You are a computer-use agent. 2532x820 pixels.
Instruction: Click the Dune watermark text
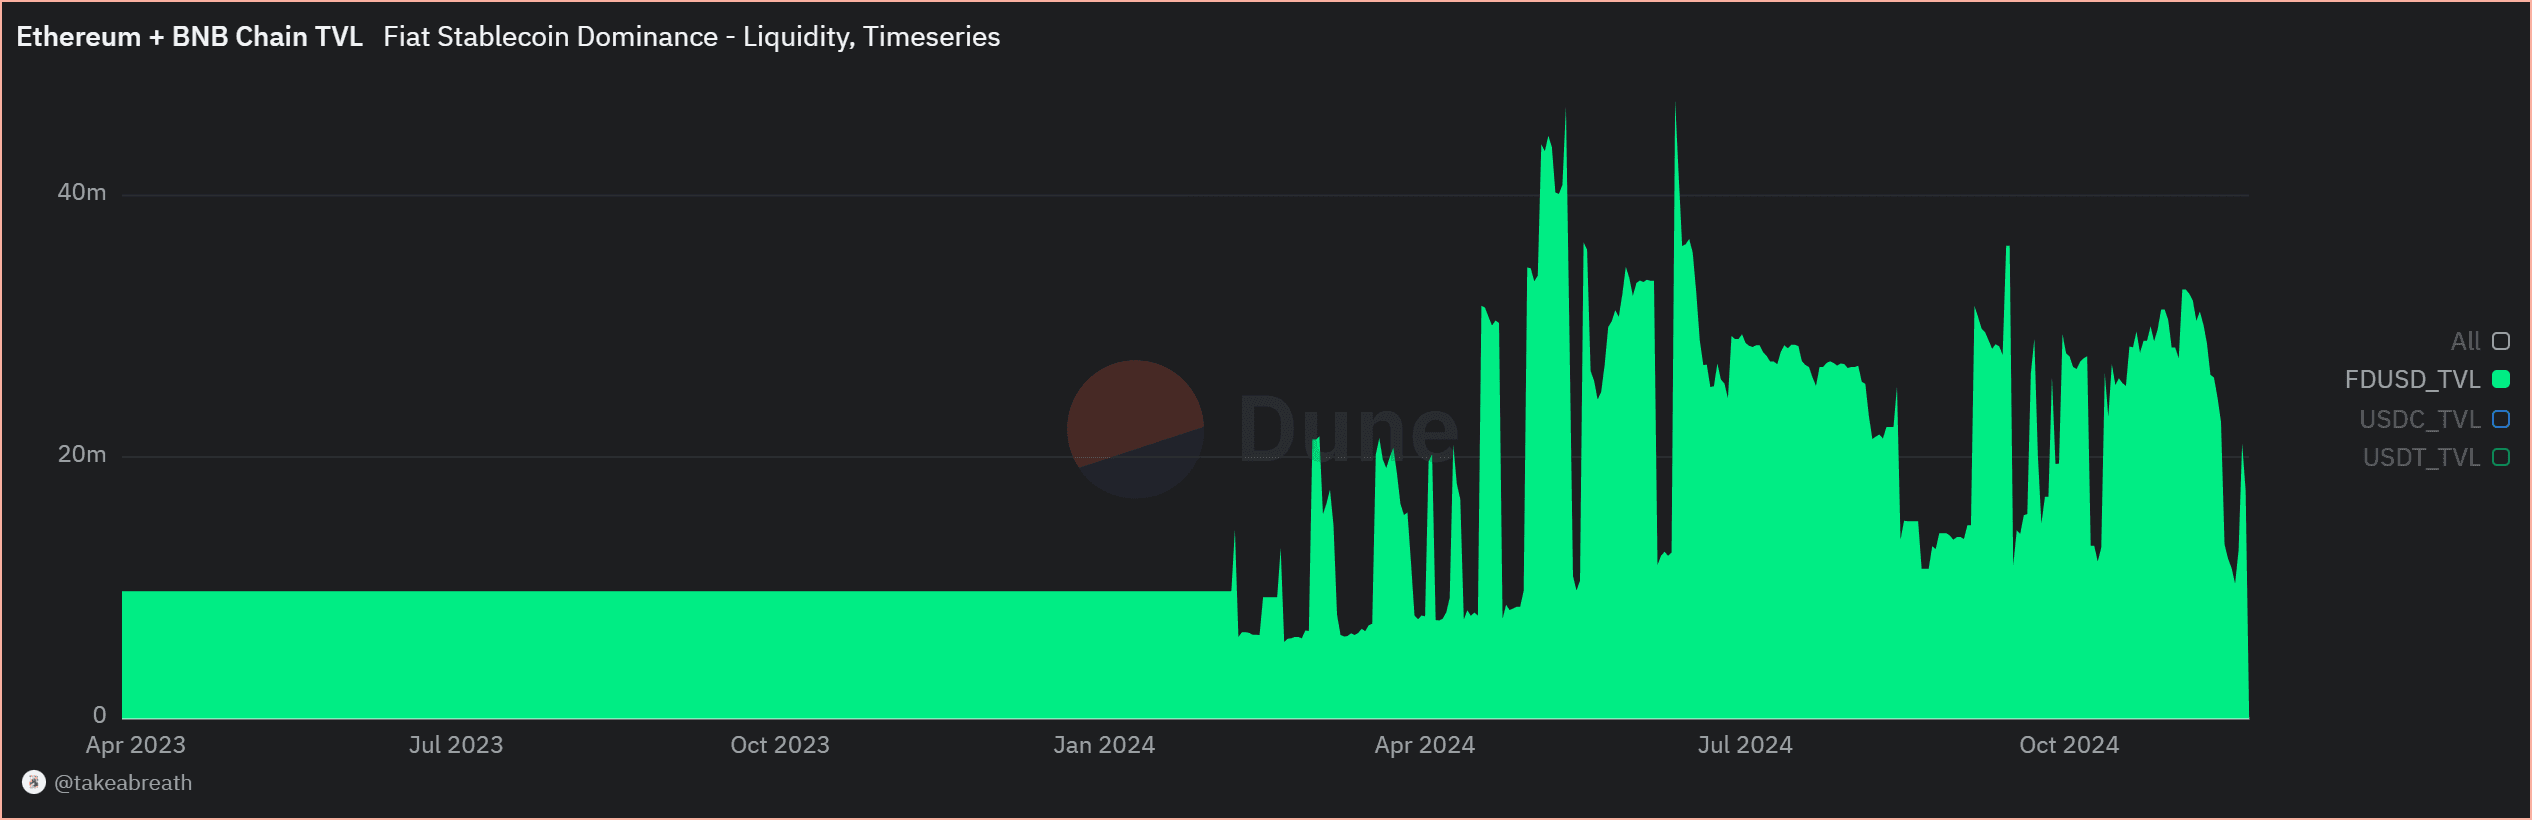coord(1347,429)
